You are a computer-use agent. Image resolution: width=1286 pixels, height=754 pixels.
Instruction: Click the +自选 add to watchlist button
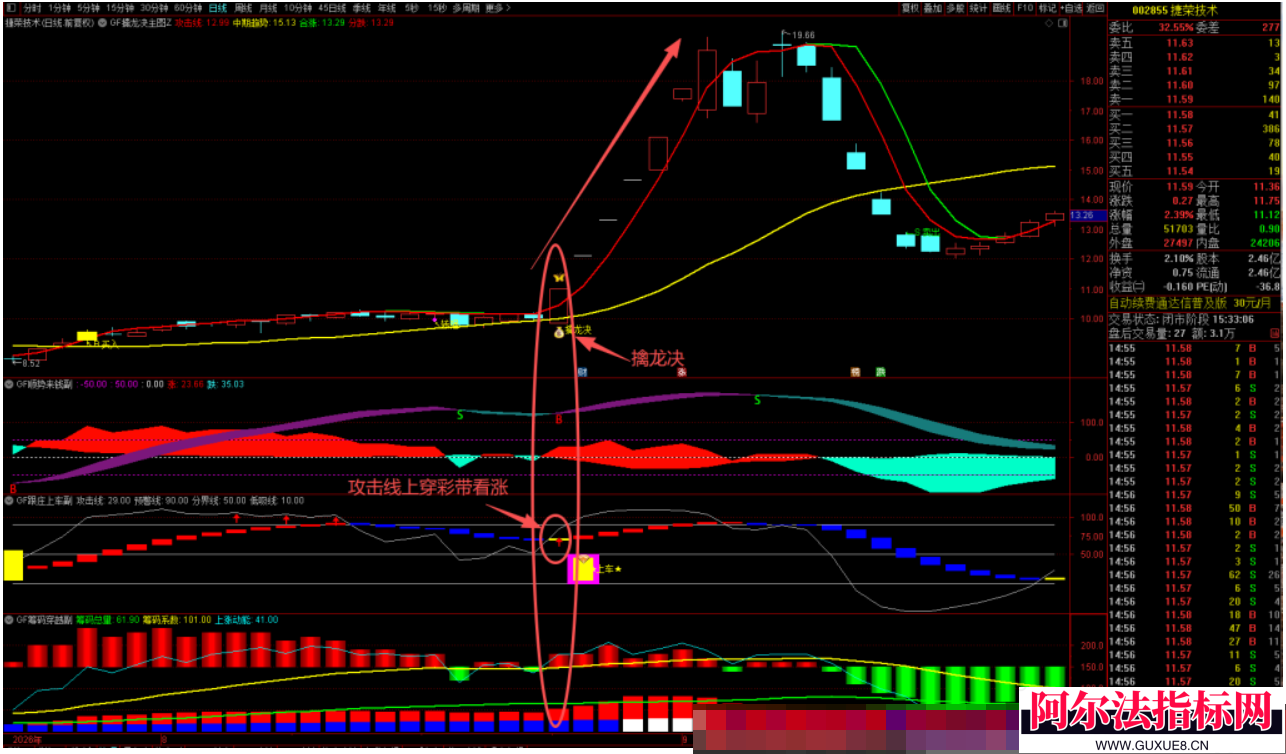[x=1070, y=7]
